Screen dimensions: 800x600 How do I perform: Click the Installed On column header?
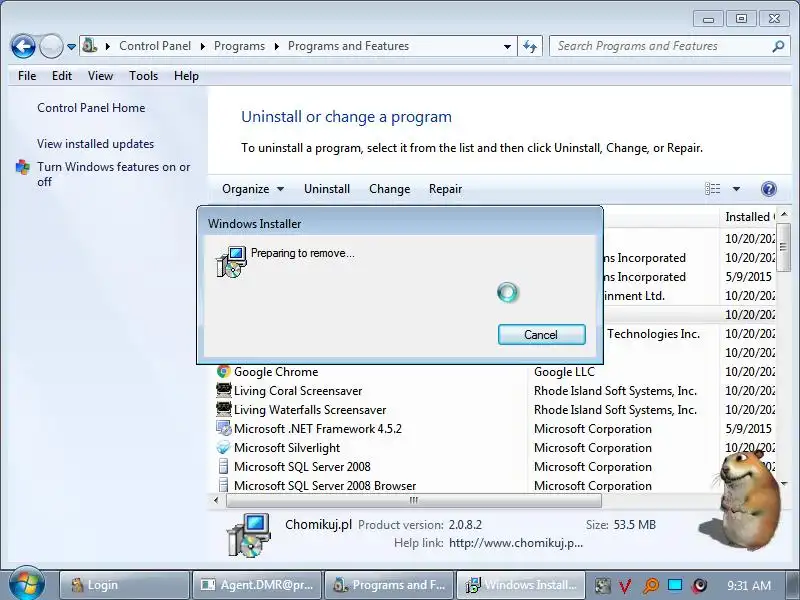coord(749,217)
